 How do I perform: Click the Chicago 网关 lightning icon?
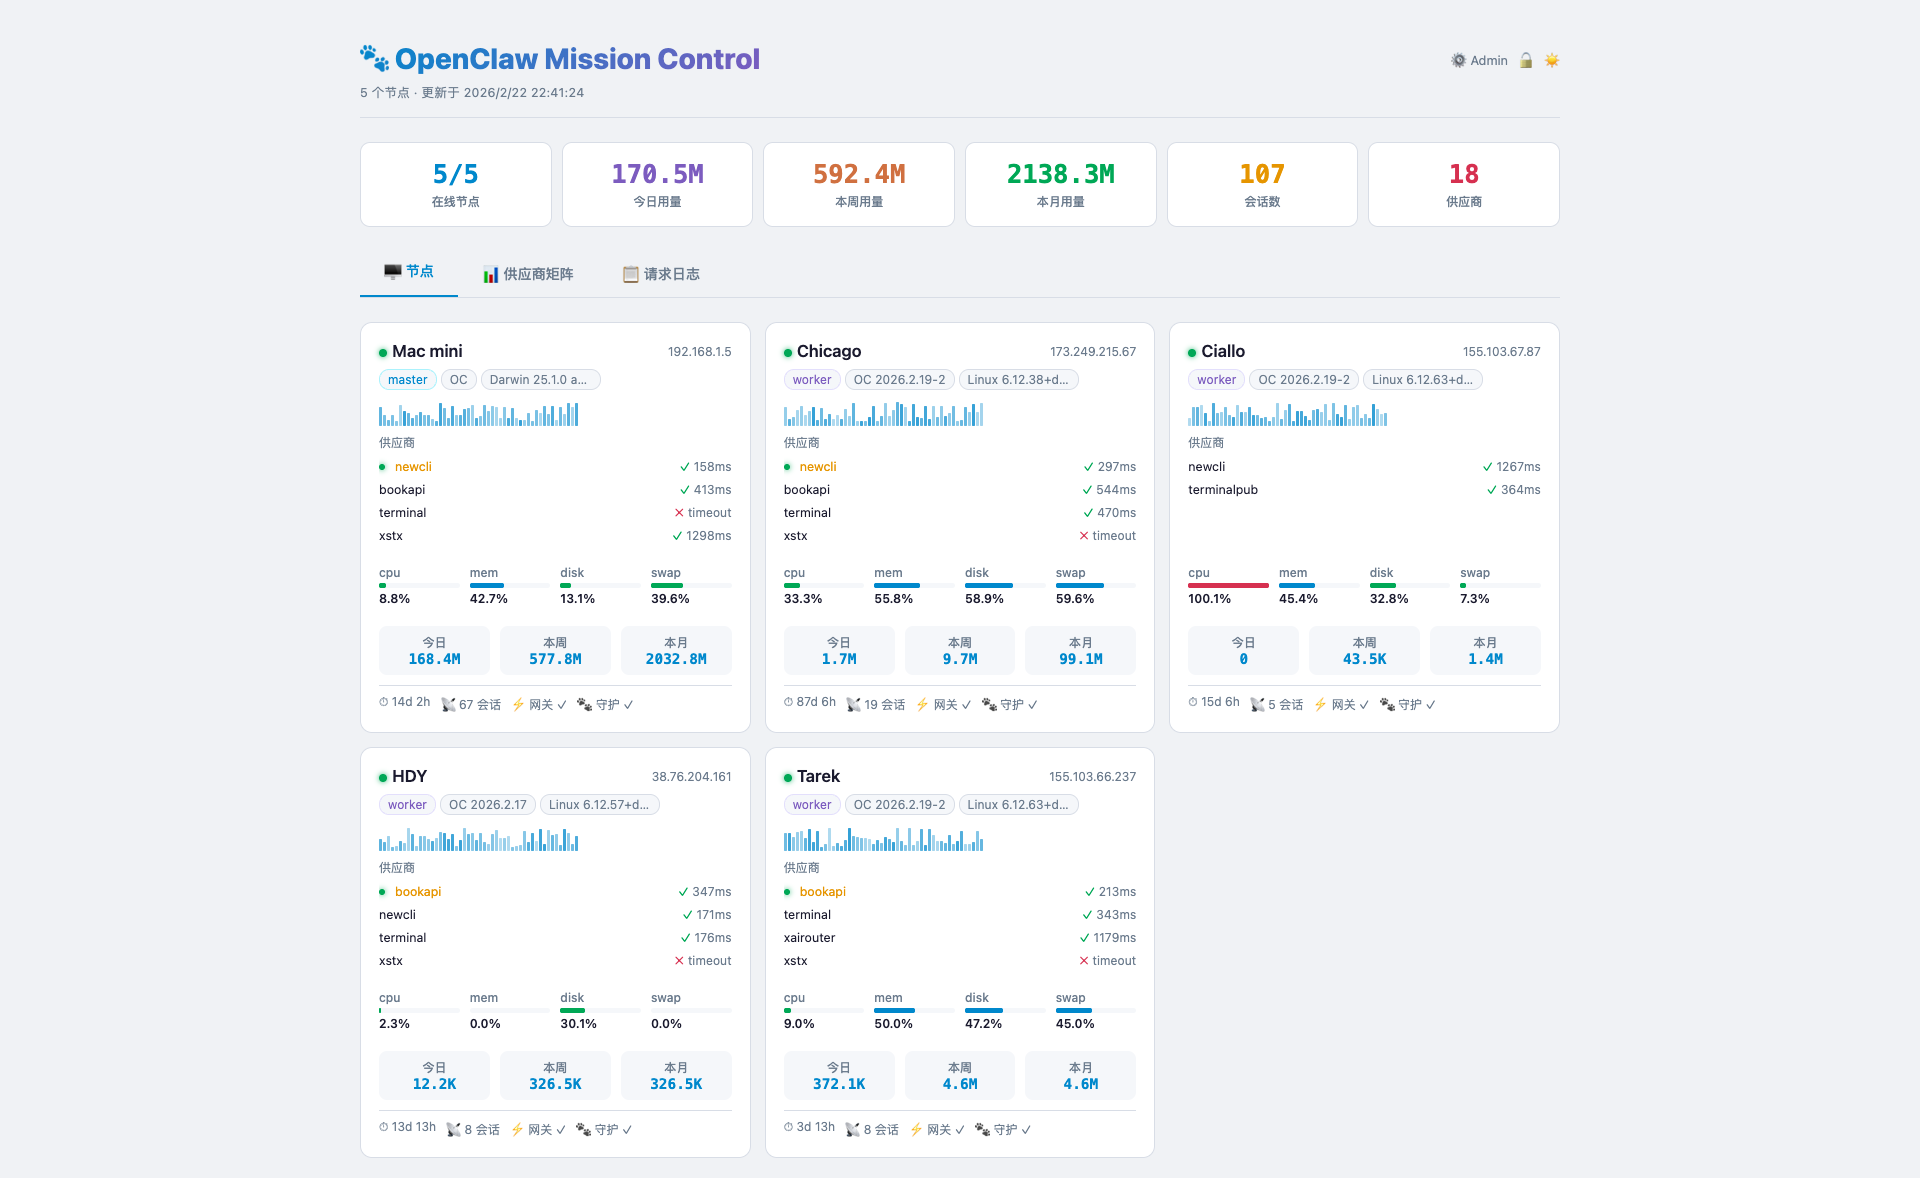pos(922,705)
